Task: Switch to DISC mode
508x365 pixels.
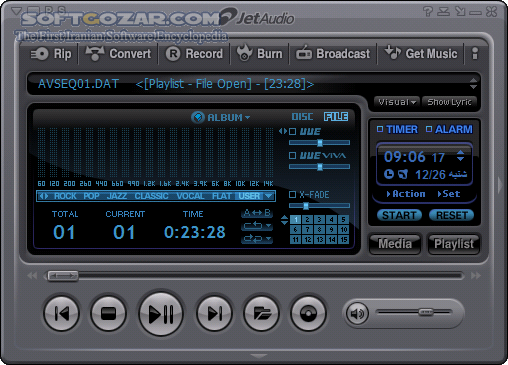Action: click(x=302, y=117)
